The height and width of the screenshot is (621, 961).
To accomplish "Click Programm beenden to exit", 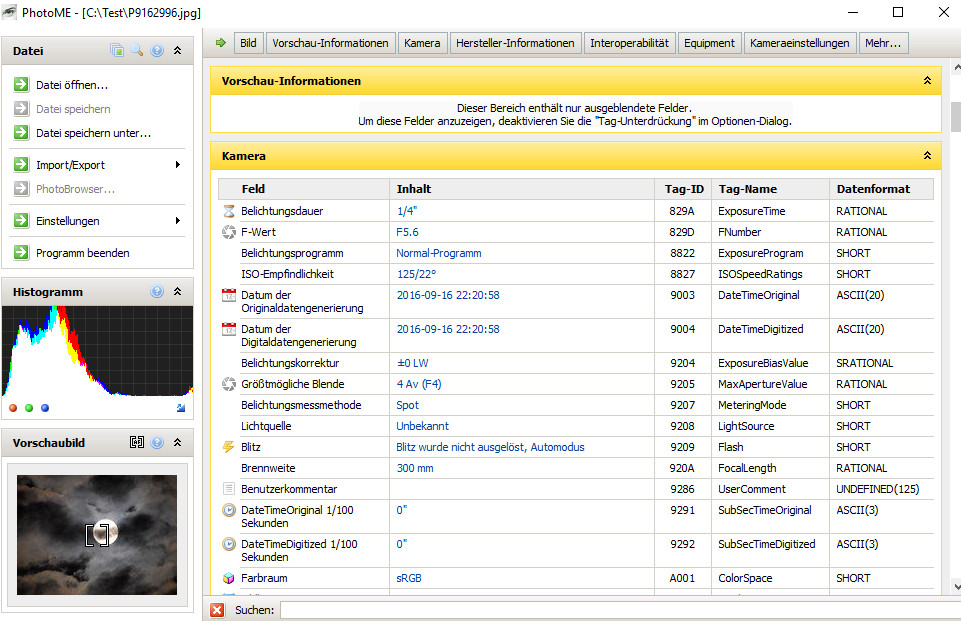I will 82,253.
